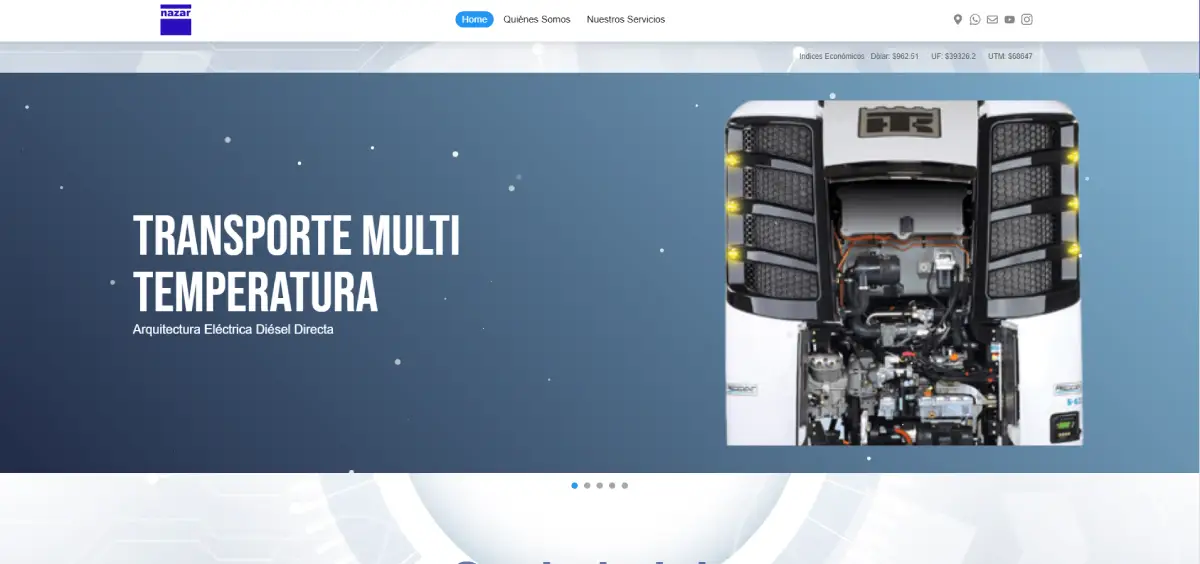This screenshot has width=1200, height=564.
Task: Click the refrigeration unit image
Action: (x=904, y=272)
